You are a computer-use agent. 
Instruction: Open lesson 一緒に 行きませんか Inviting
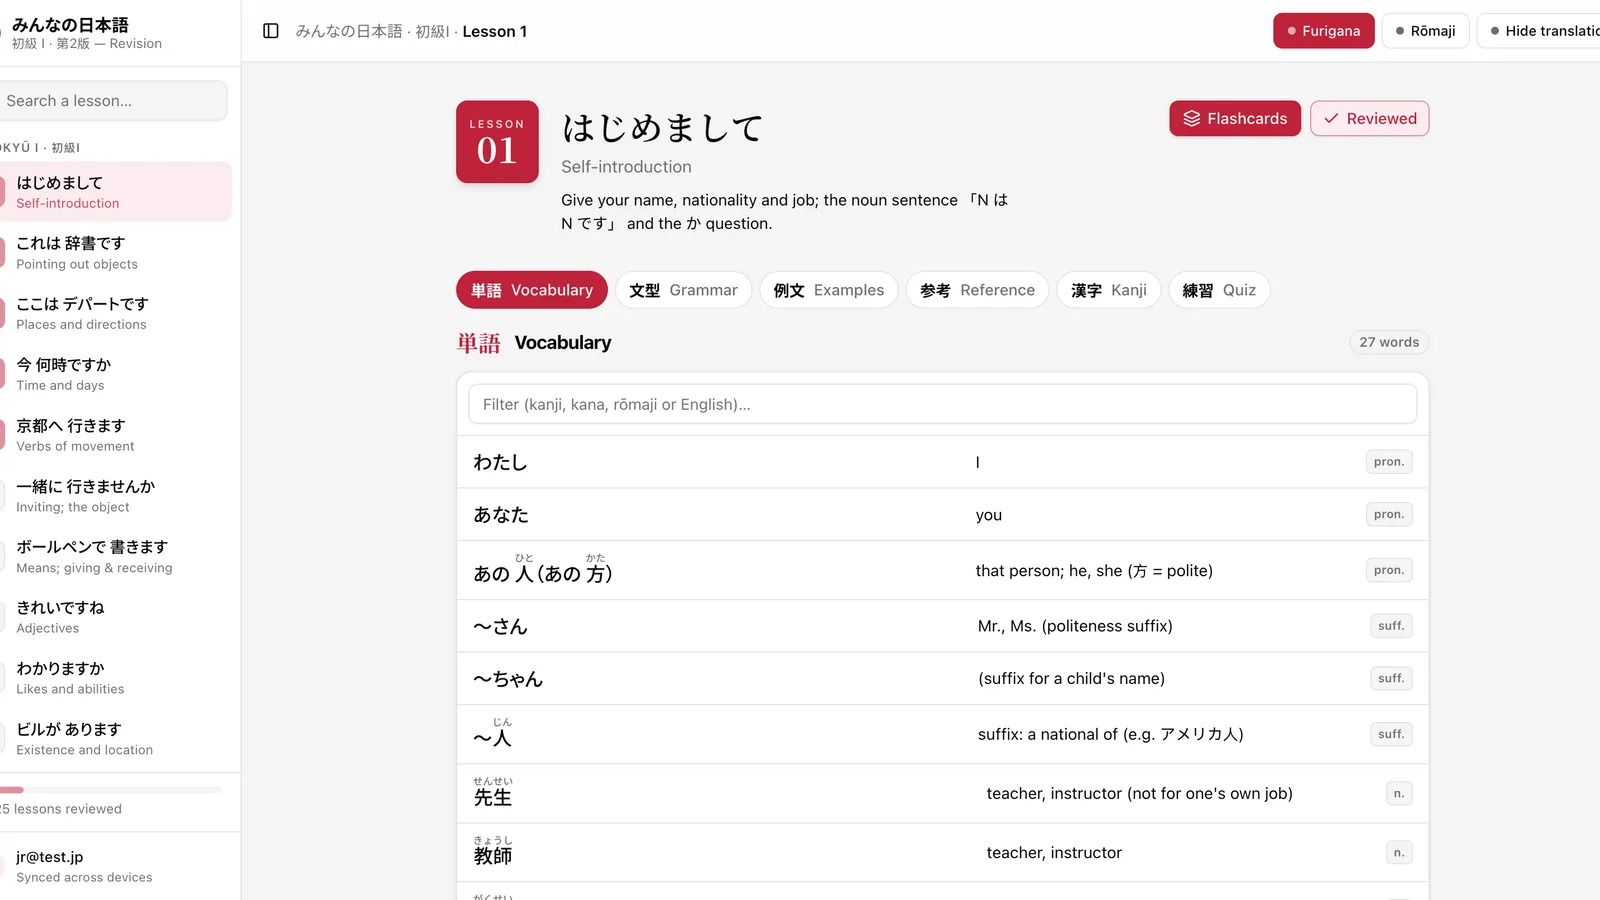[116, 496]
